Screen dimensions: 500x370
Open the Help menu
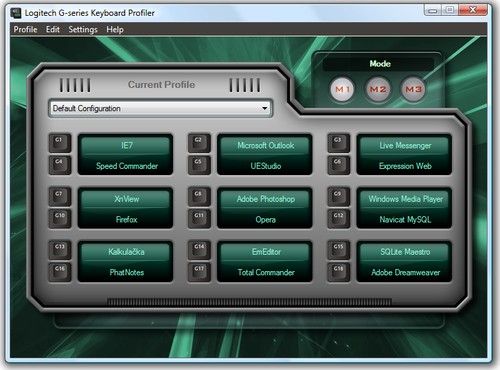115,30
